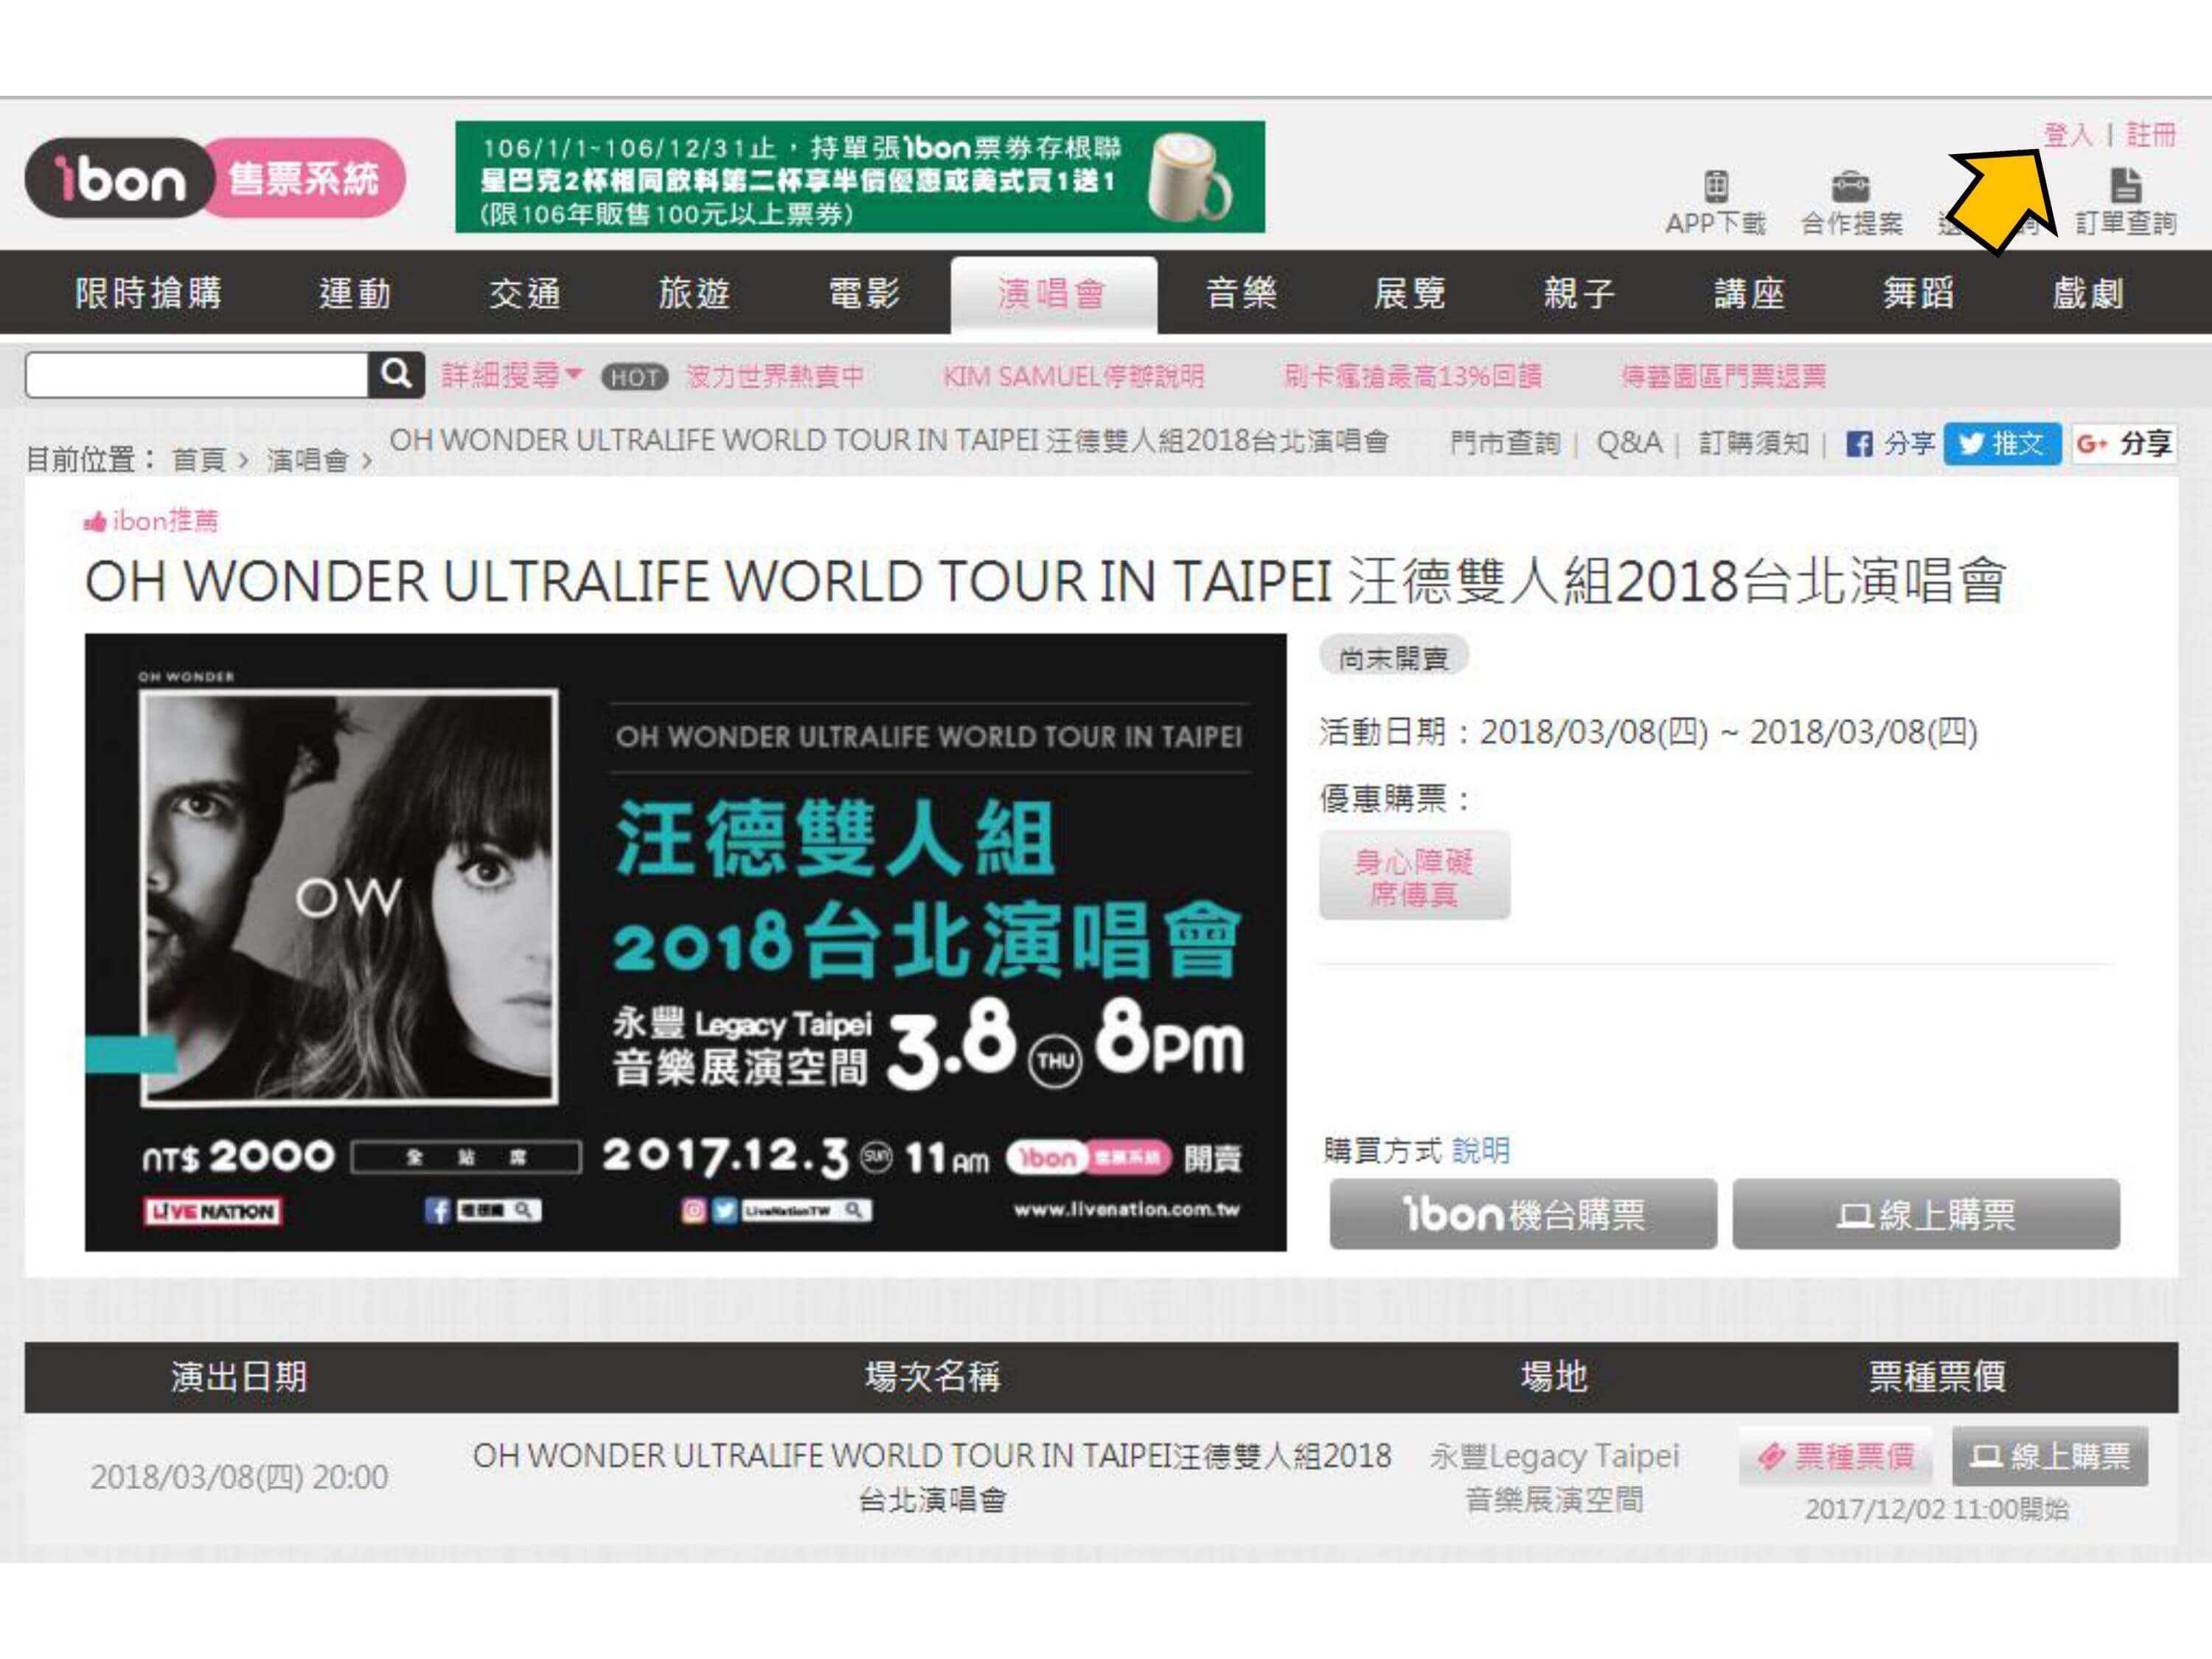
Task: Click the search magnifier icon
Action: tap(396, 375)
